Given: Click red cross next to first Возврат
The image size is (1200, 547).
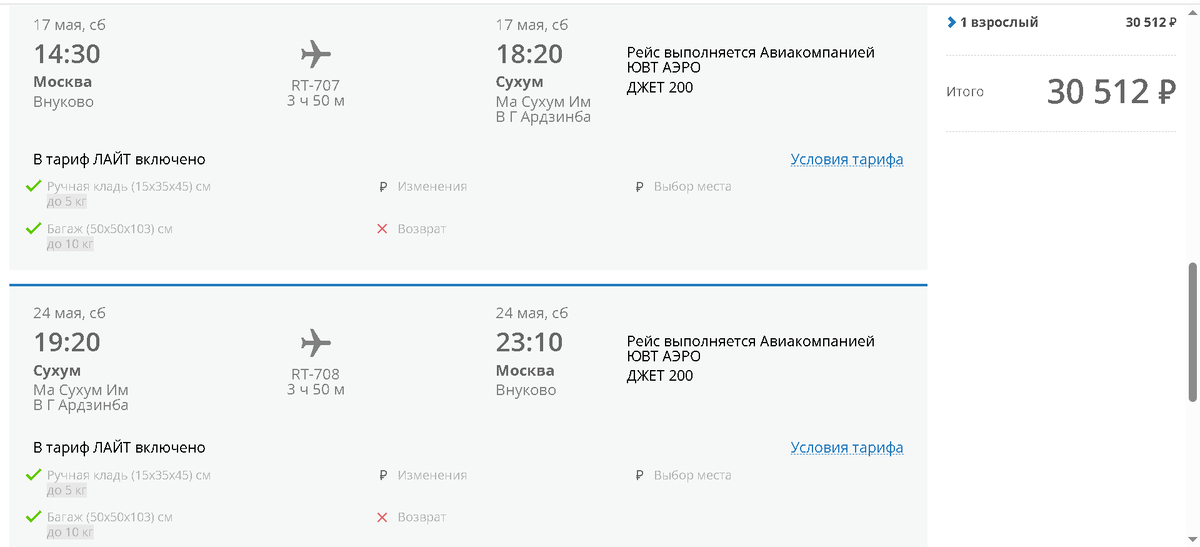Looking at the screenshot, I should (x=382, y=229).
